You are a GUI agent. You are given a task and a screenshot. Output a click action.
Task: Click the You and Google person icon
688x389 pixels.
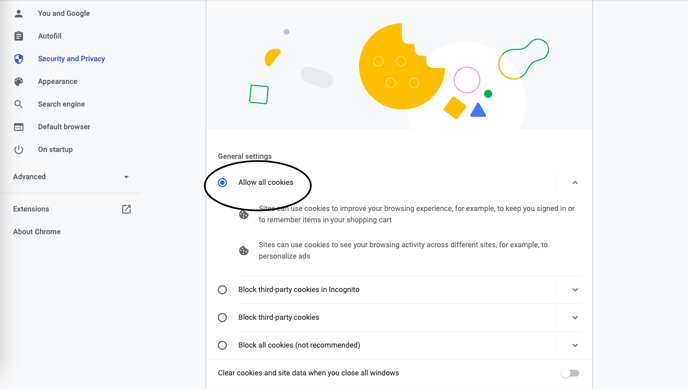pyautogui.click(x=18, y=14)
